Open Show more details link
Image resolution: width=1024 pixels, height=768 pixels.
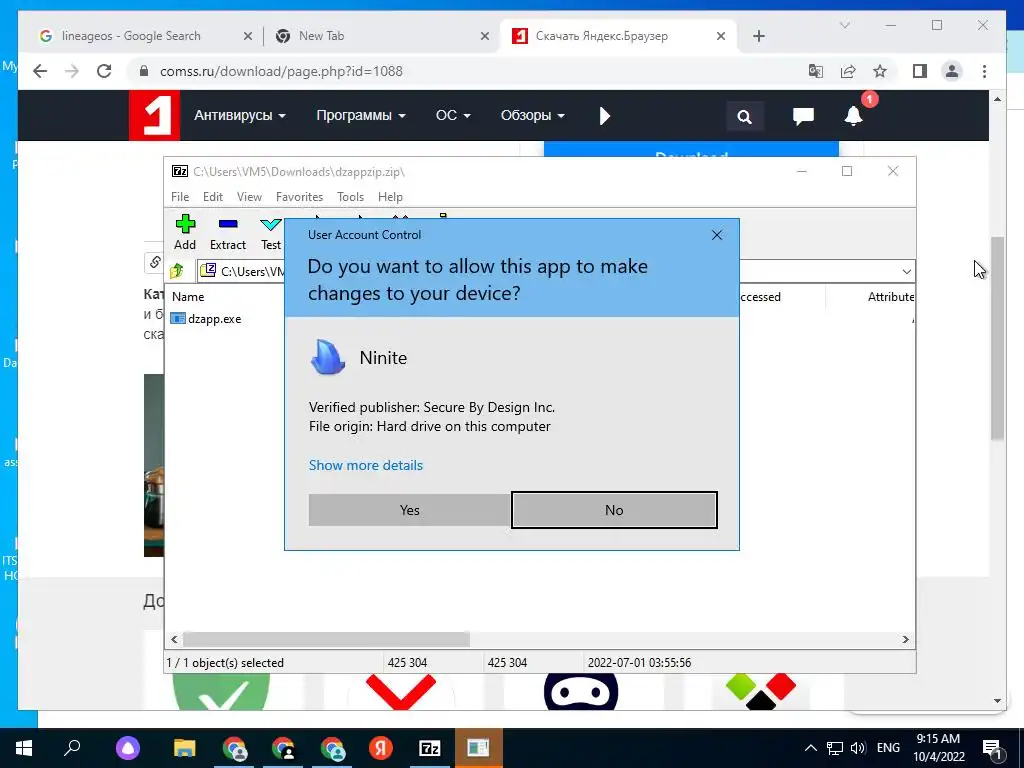pos(366,465)
